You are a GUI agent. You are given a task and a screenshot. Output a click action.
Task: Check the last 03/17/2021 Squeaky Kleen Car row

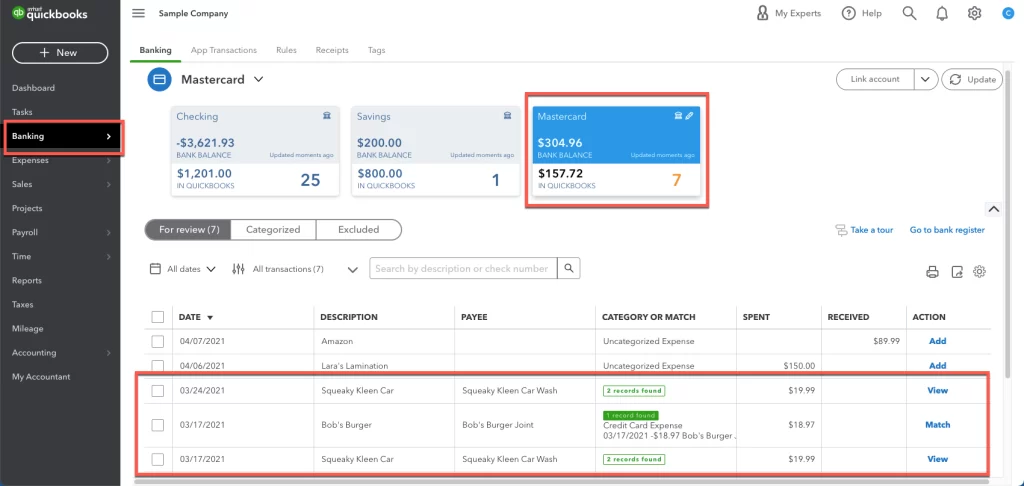tap(157, 459)
